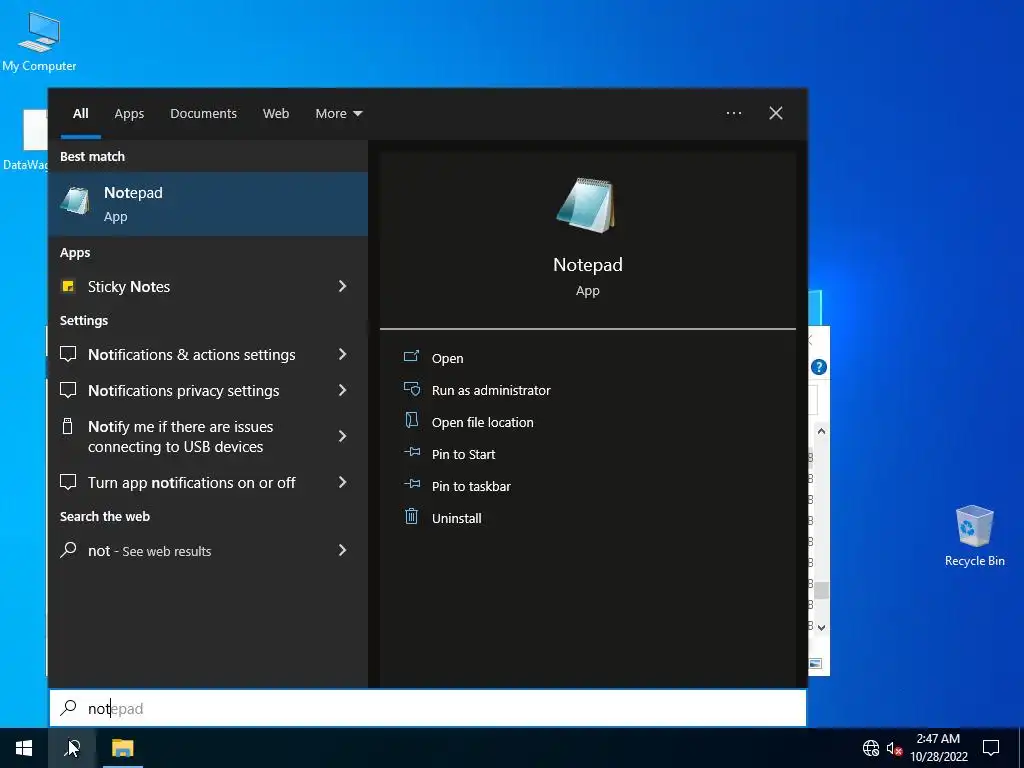Switch to the Web search tab

point(276,114)
